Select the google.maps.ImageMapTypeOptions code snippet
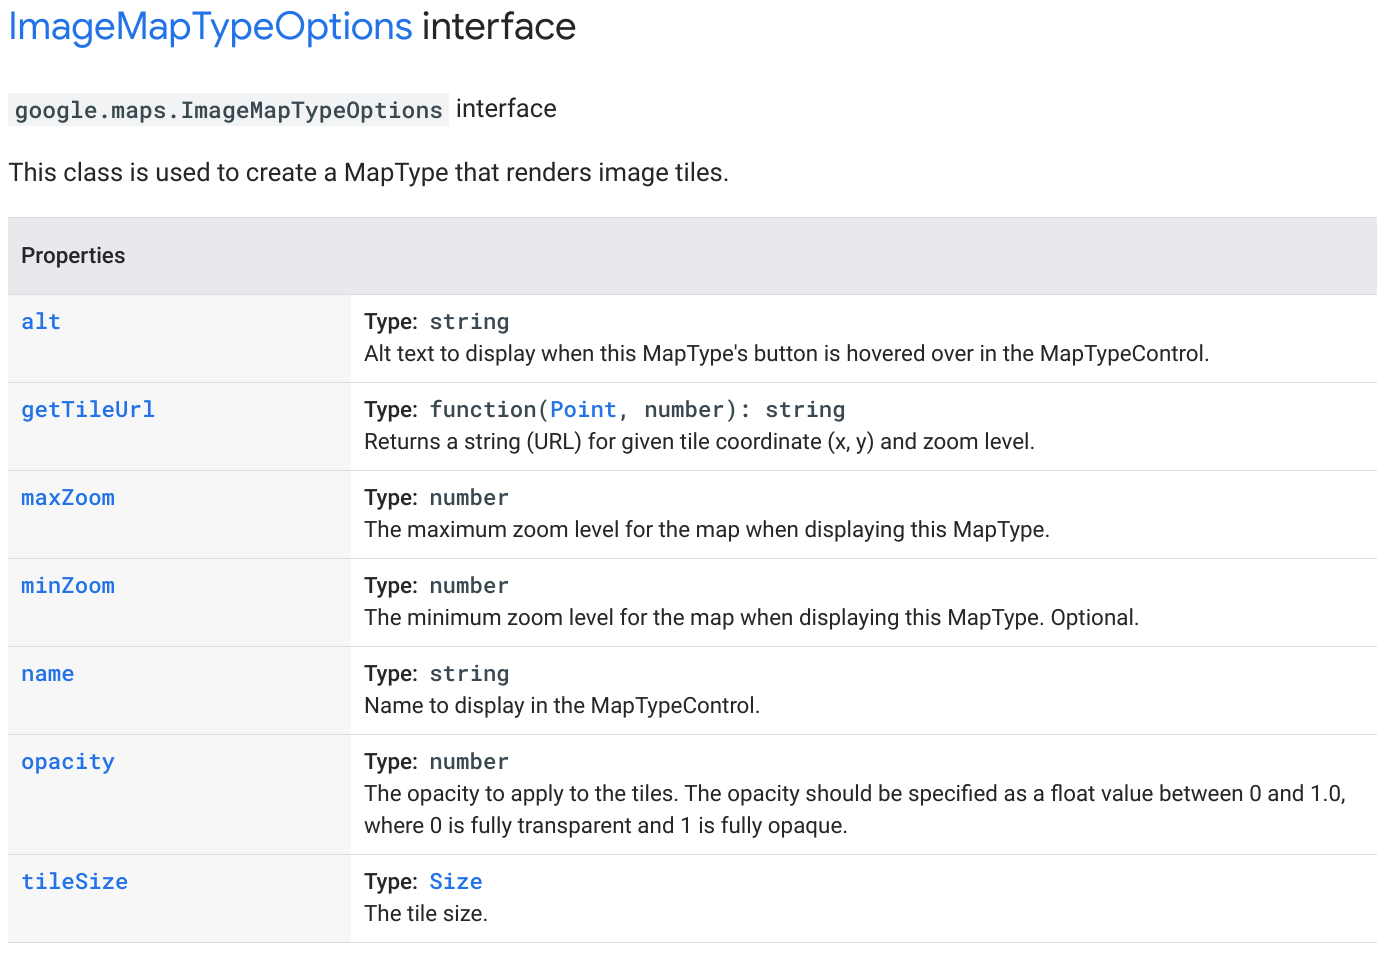Viewport: 1396px width, 961px height. coord(227,110)
